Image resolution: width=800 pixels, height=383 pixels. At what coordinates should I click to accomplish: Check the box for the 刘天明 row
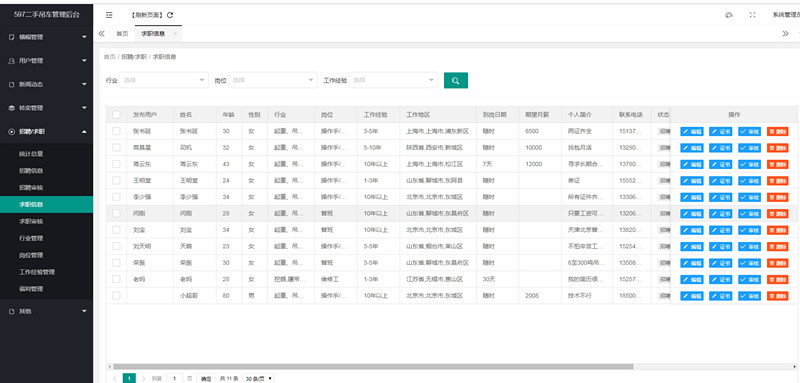pos(116,246)
